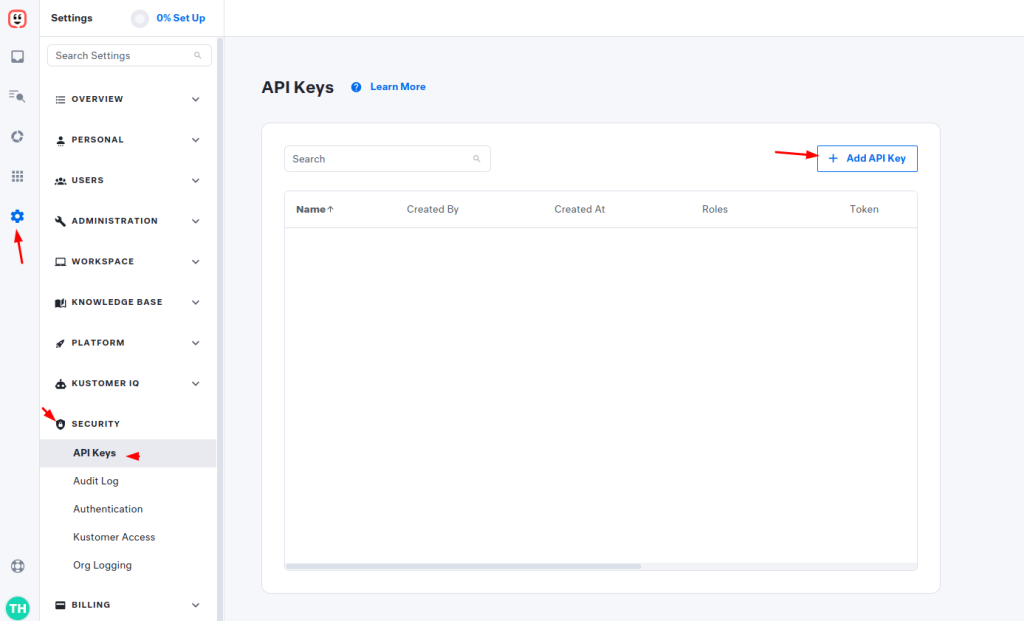
Task: Expand the Billing section
Action: coord(128,605)
